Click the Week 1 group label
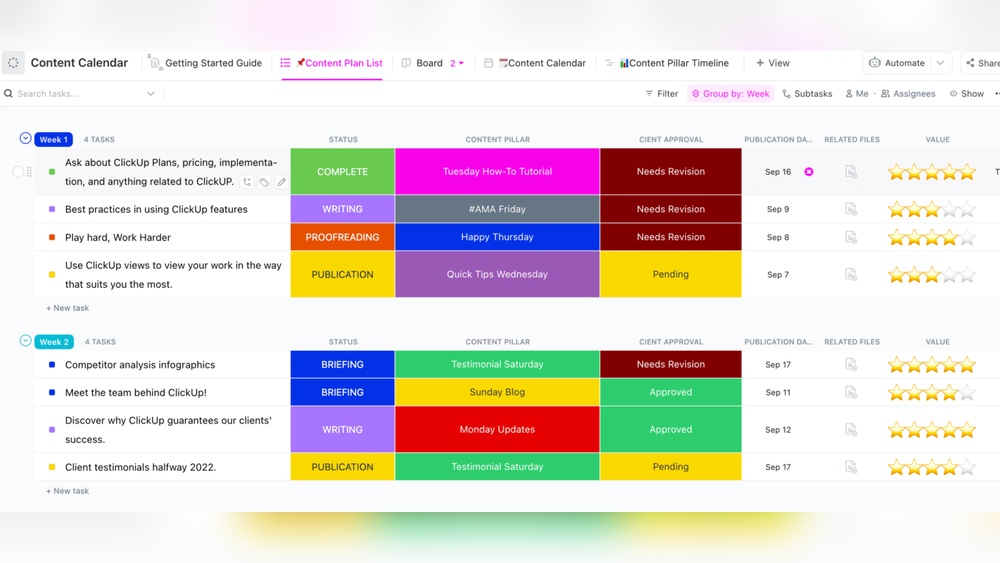The width and height of the screenshot is (1000, 563). (x=54, y=140)
